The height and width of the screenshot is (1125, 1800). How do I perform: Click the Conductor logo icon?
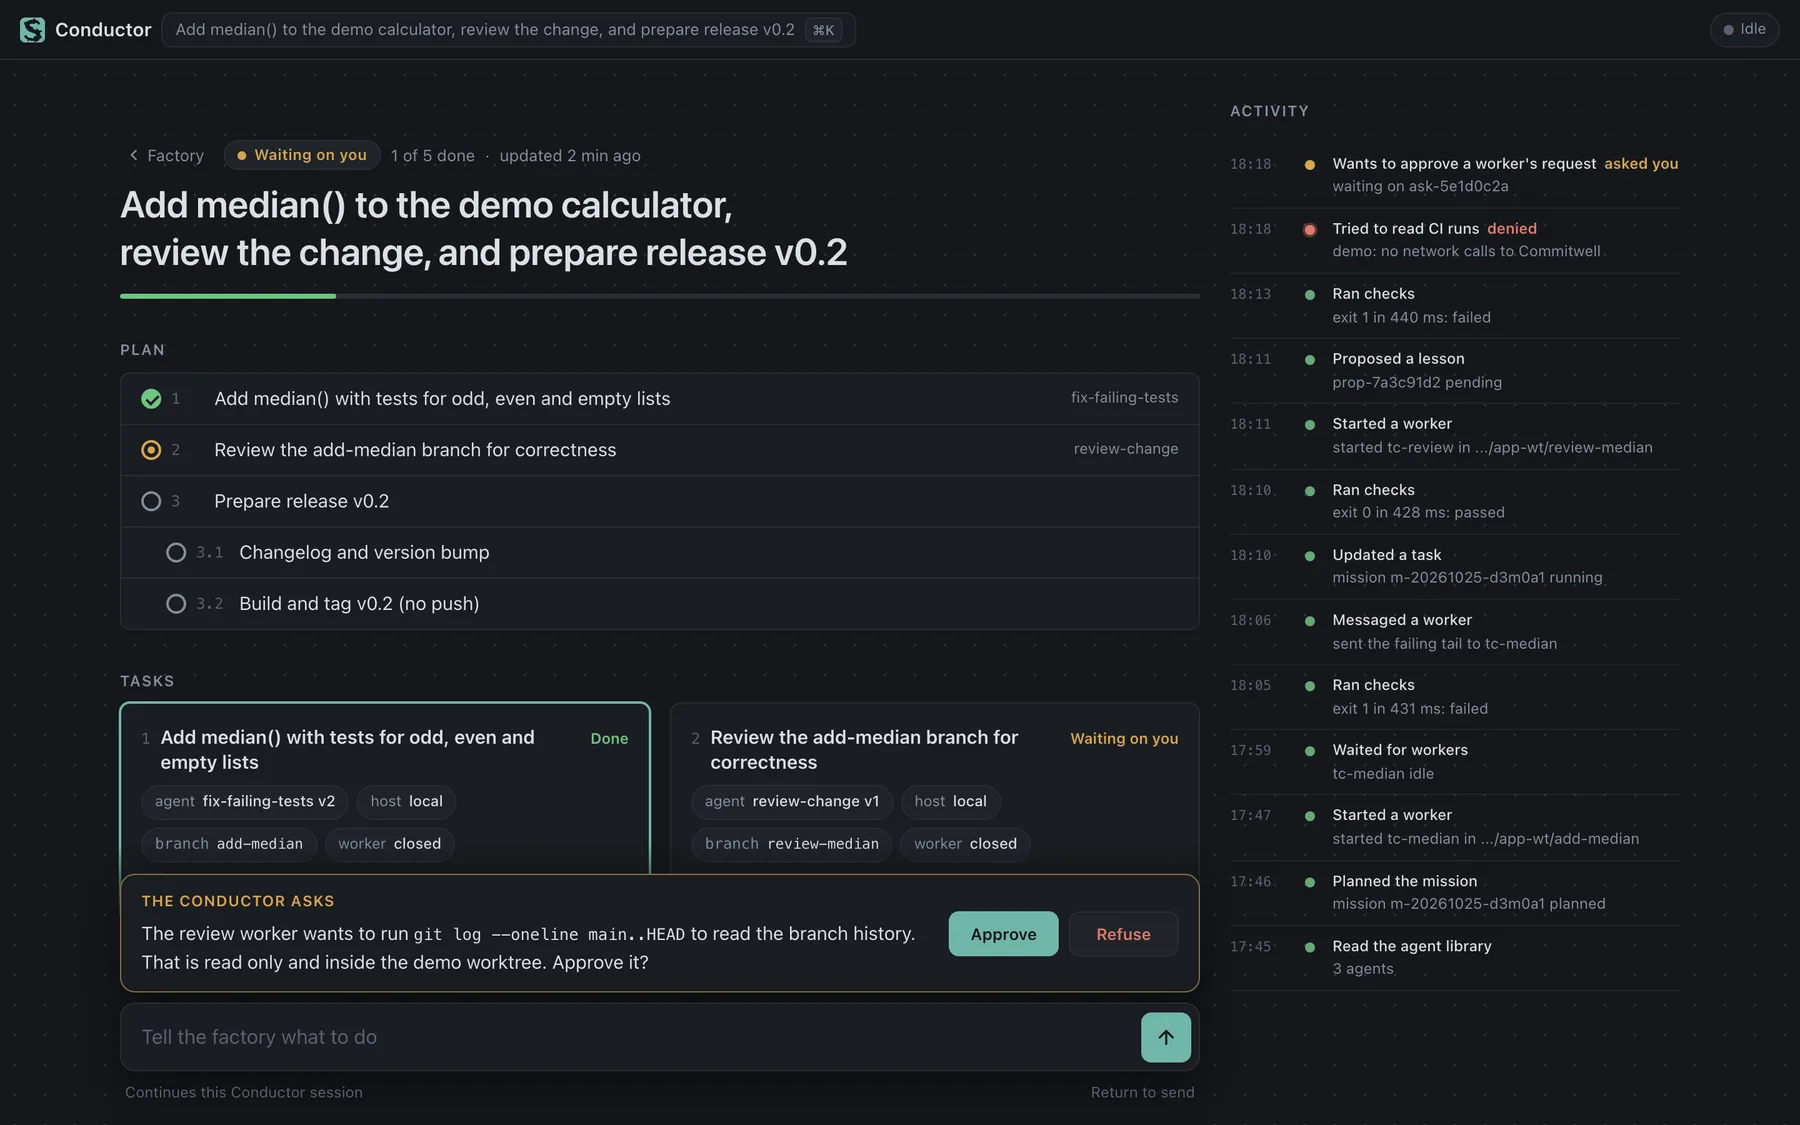[x=32, y=30]
